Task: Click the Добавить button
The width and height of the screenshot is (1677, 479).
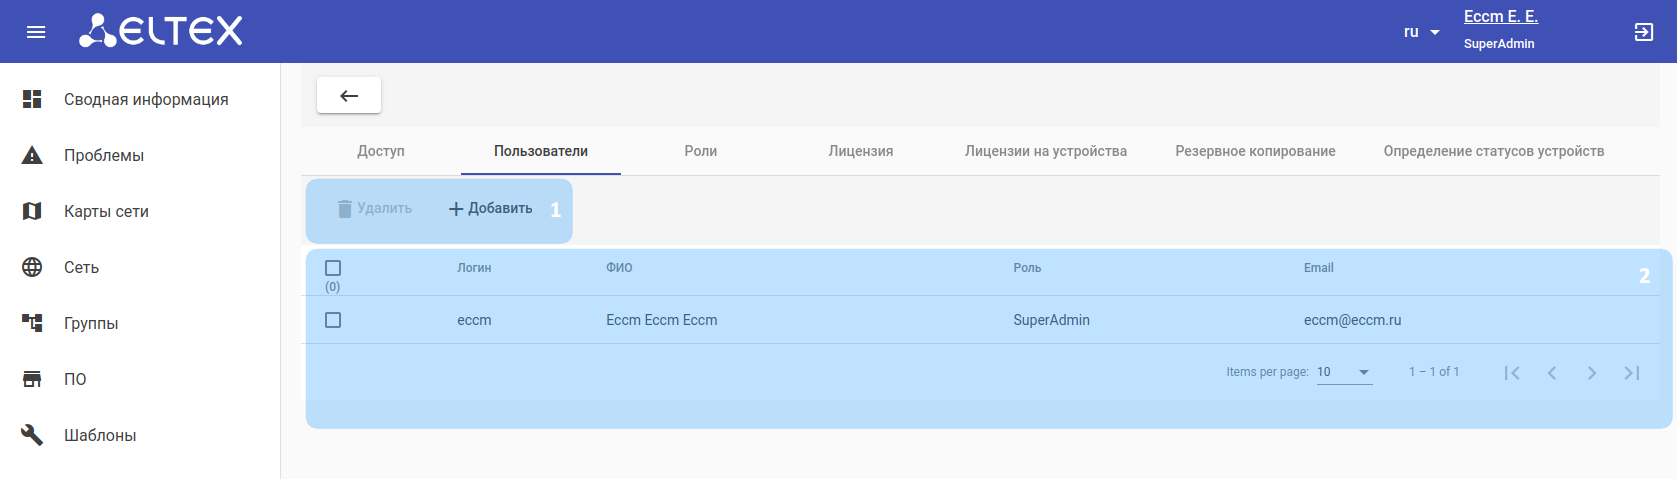Action: pyautogui.click(x=491, y=208)
